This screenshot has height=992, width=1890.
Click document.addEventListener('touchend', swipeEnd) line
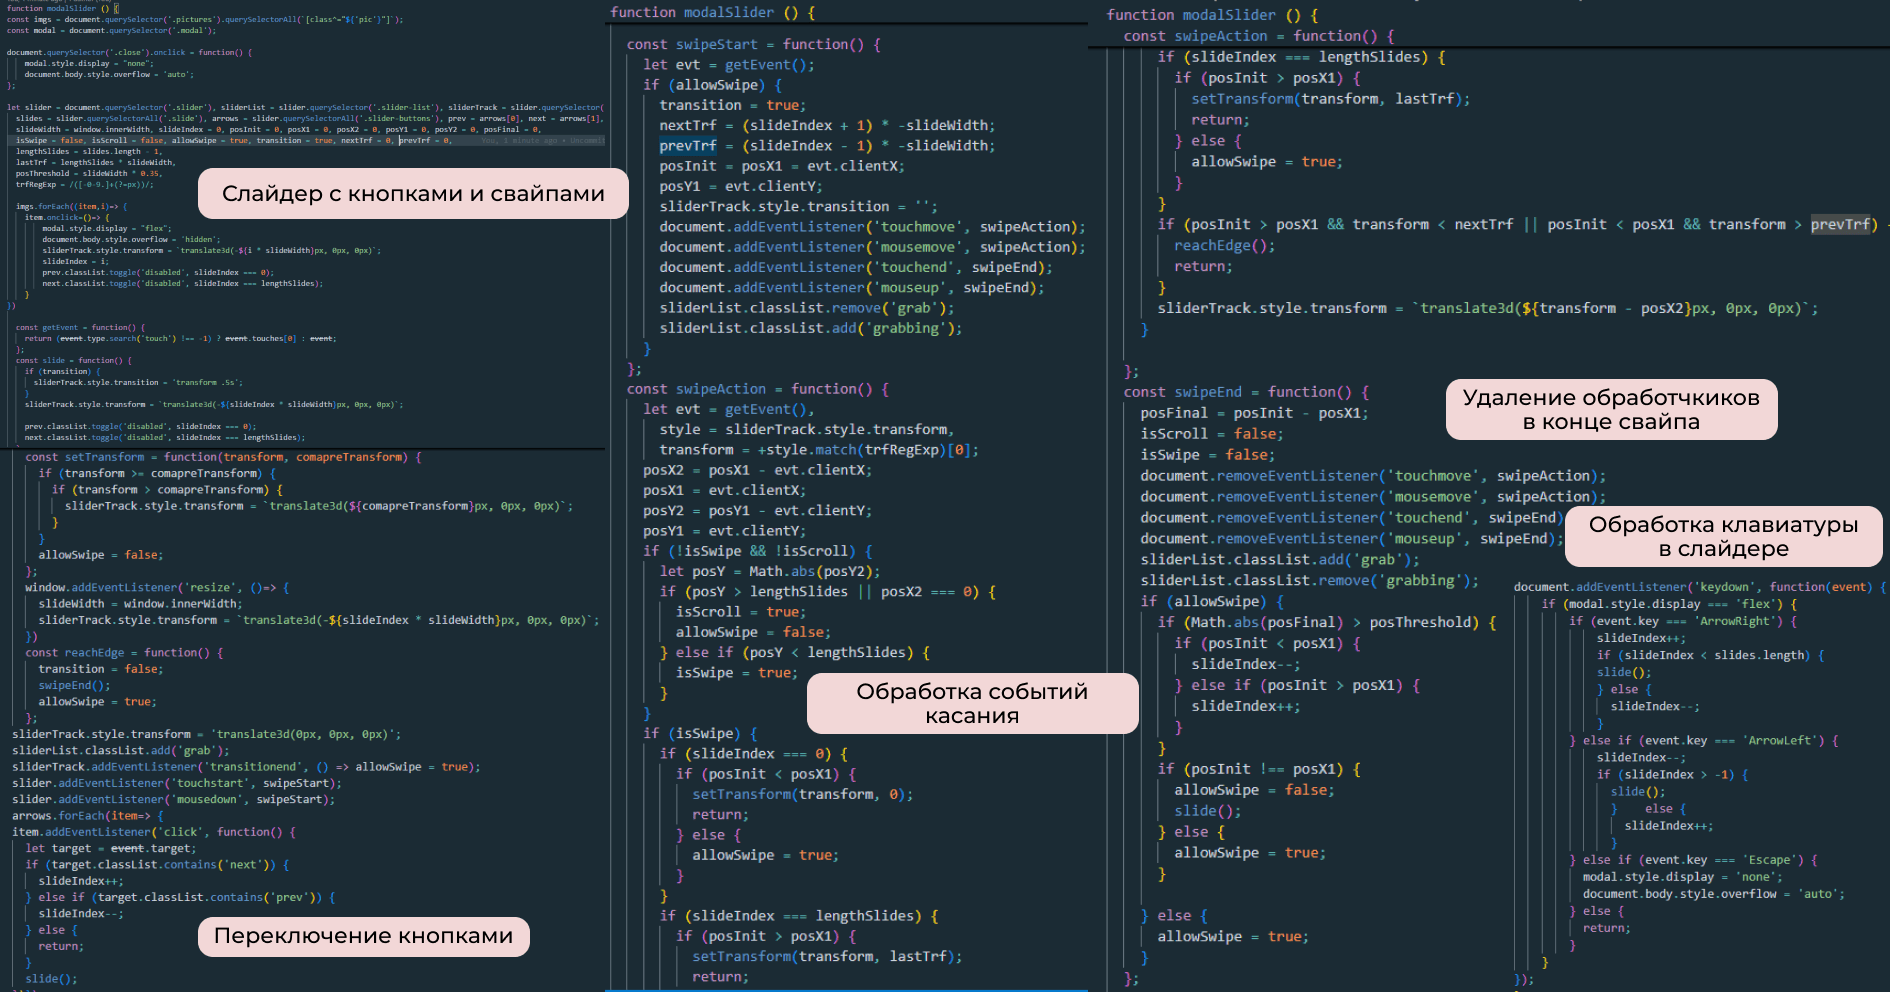856,267
